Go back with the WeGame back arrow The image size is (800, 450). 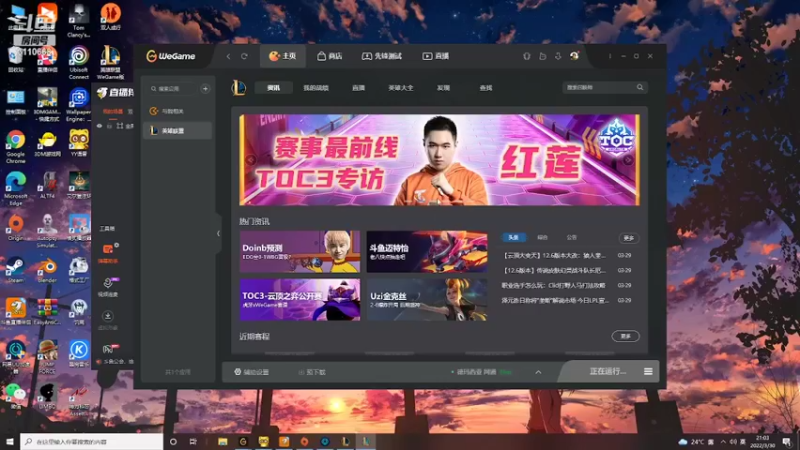(x=228, y=56)
